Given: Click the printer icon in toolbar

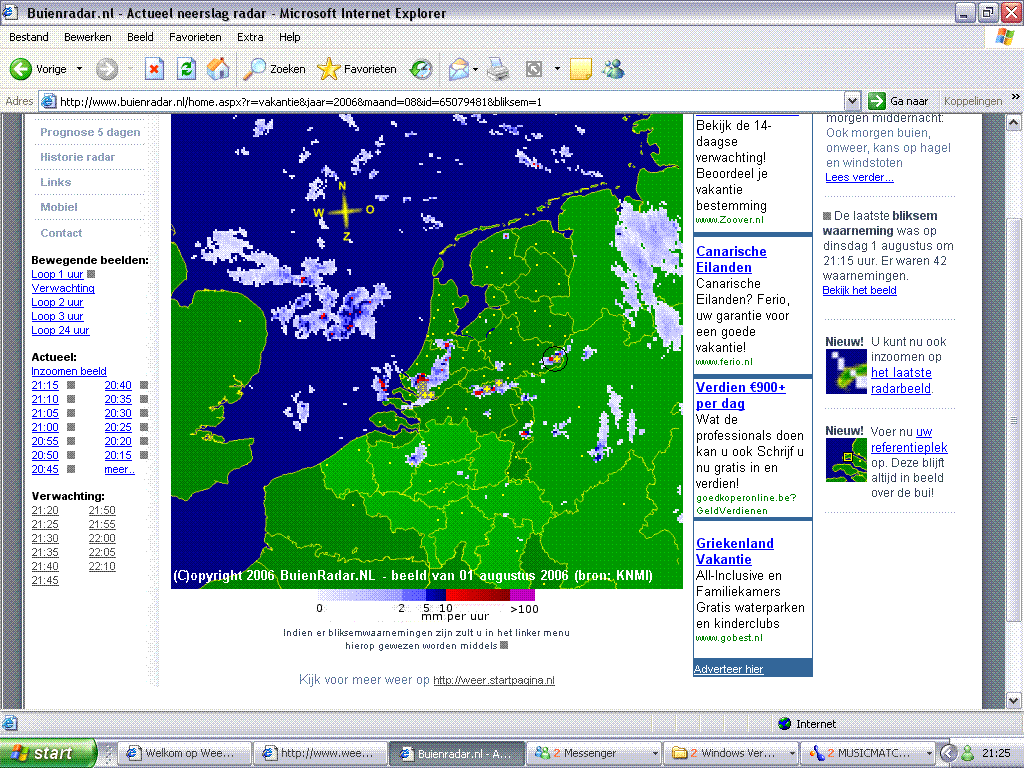Looking at the screenshot, I should pyautogui.click(x=498, y=69).
